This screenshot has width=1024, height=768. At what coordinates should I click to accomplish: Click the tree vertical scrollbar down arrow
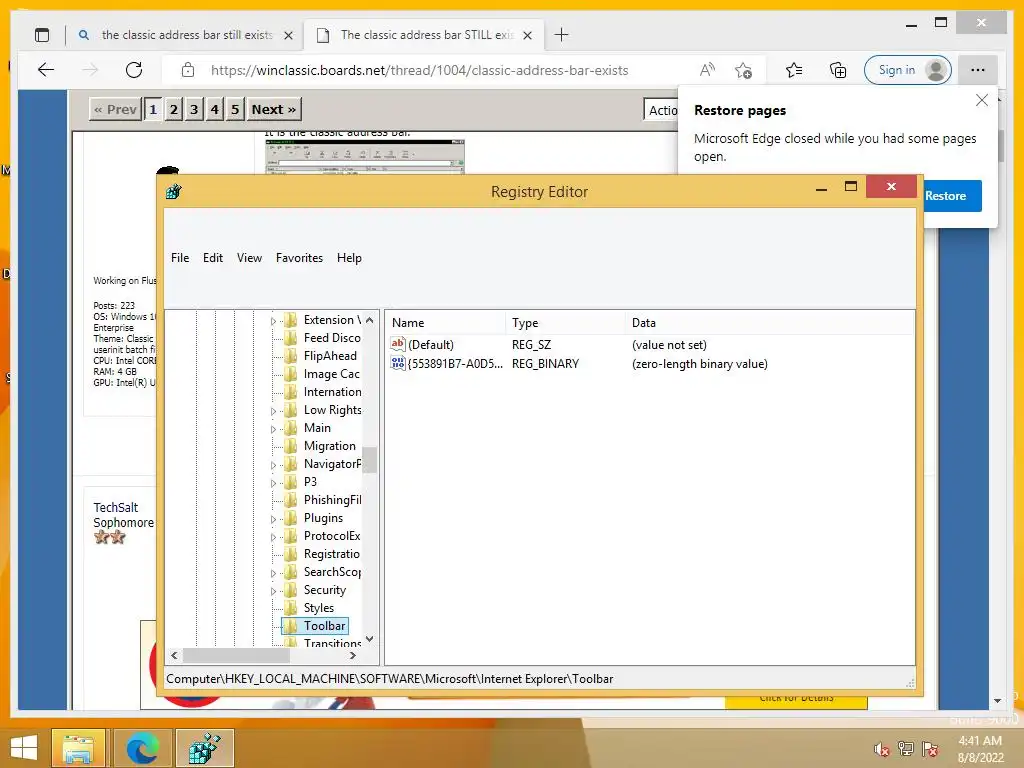[370, 639]
